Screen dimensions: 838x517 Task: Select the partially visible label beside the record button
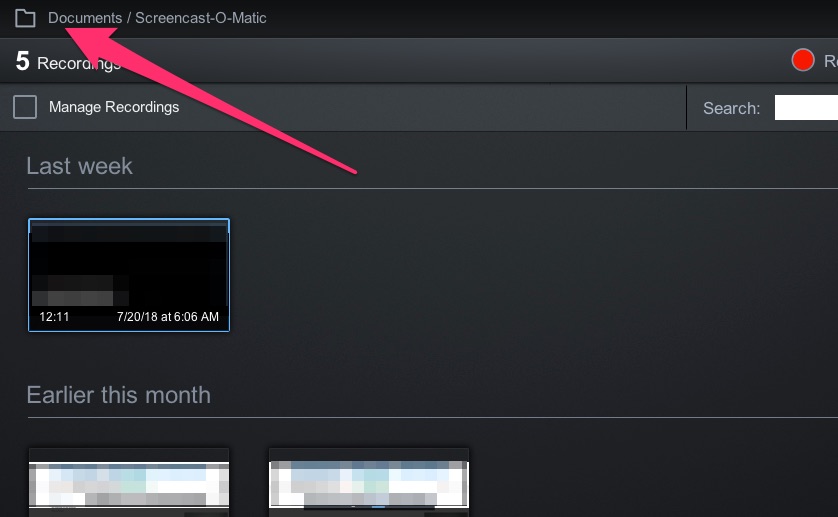tap(831, 61)
